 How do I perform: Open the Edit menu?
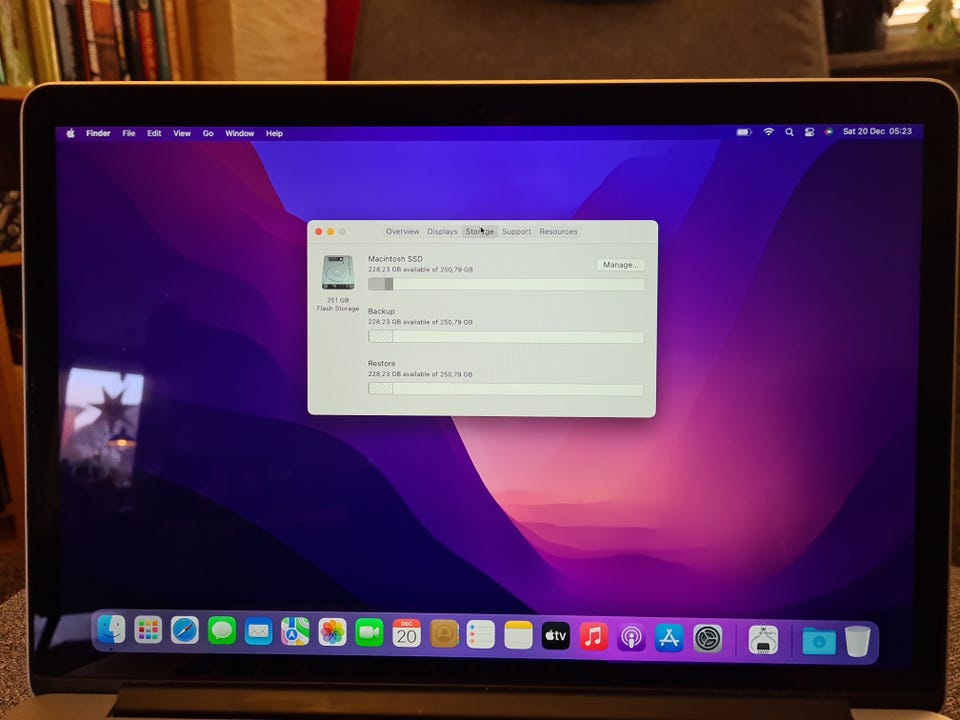coord(154,133)
